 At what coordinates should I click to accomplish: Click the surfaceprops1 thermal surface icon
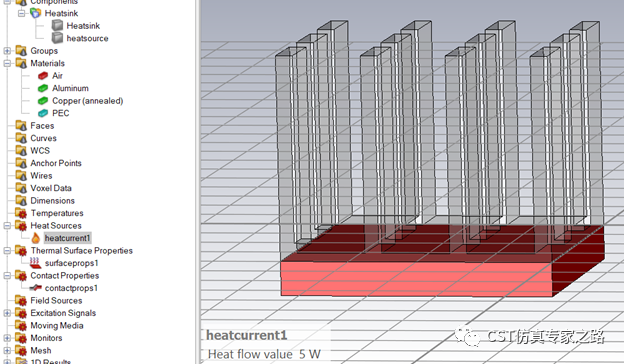[x=35, y=263]
